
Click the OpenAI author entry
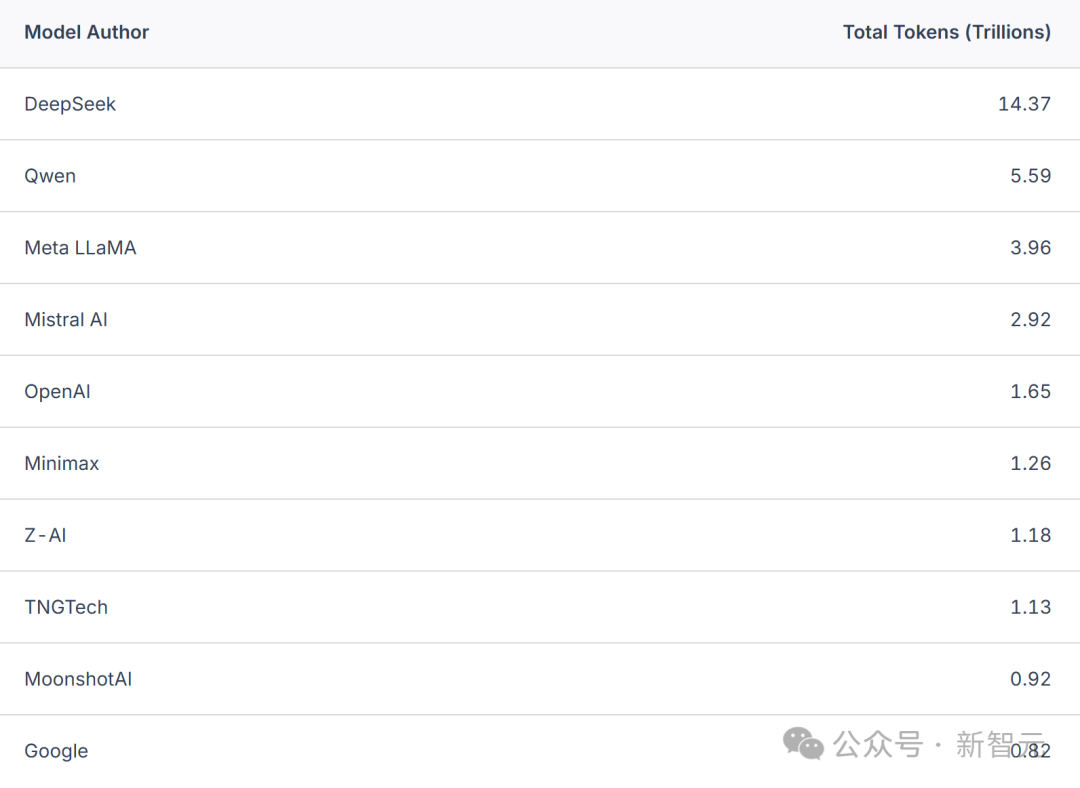click(57, 392)
